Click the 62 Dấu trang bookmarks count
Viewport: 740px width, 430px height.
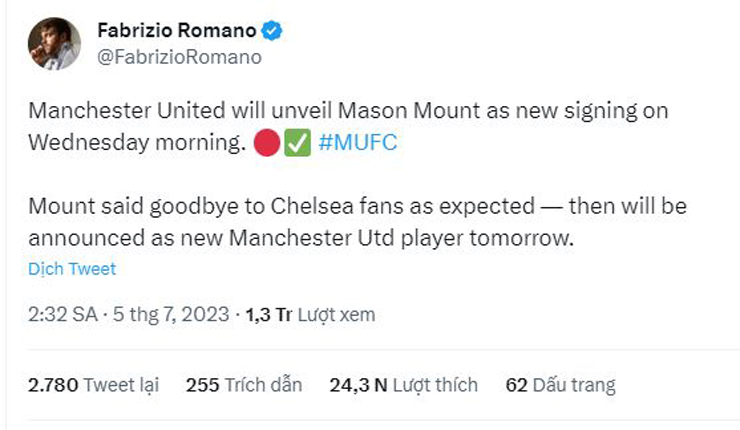point(560,384)
